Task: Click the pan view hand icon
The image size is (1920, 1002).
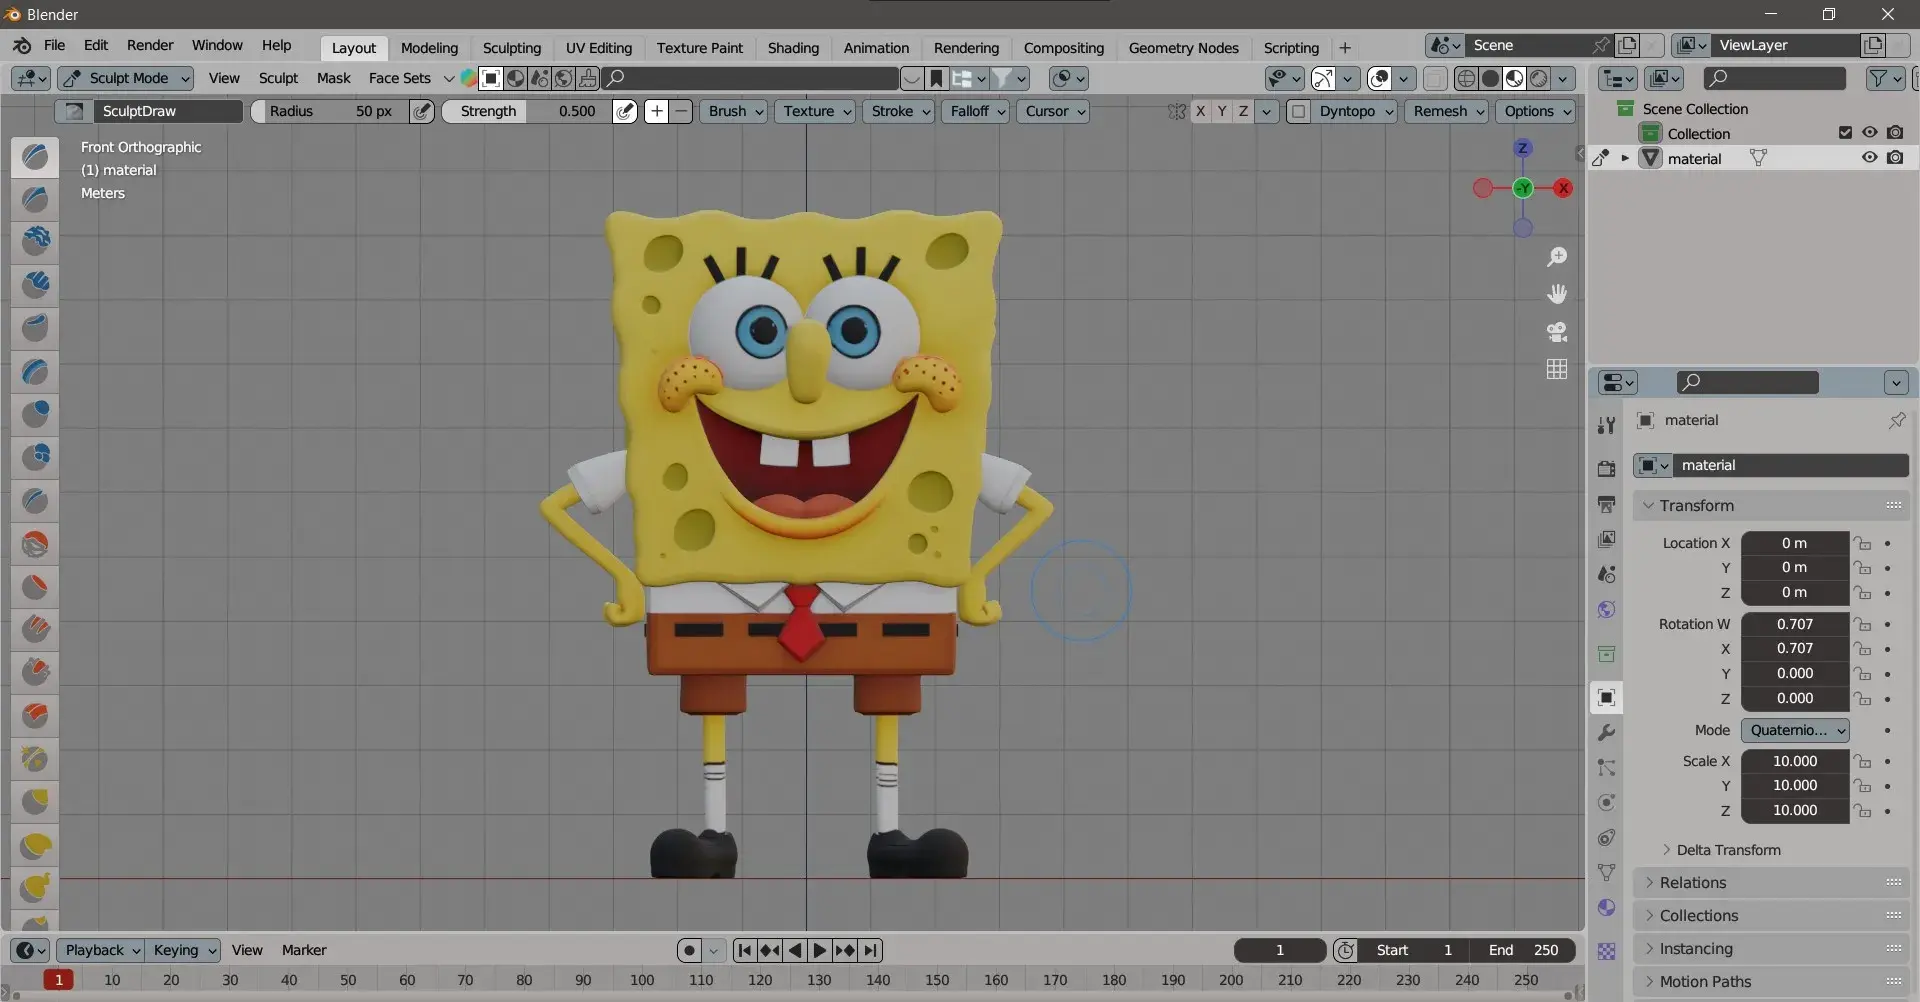Action: [x=1557, y=294]
